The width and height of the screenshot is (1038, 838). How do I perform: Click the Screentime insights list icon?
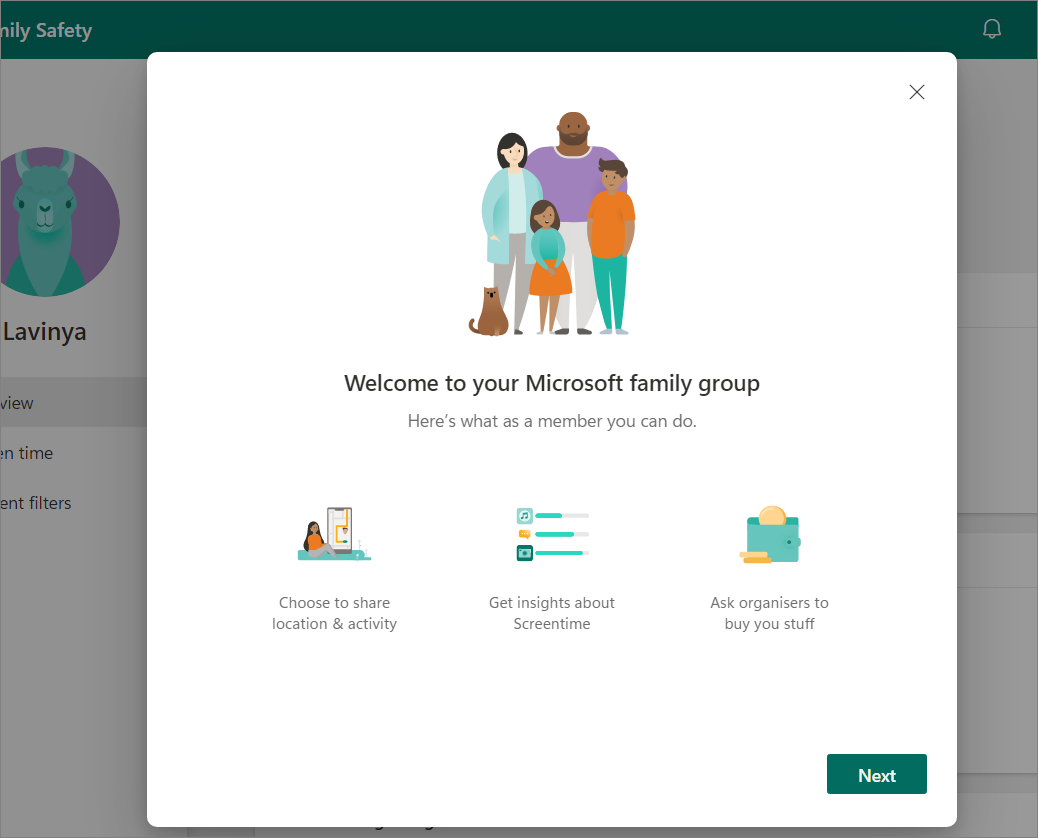tap(552, 534)
